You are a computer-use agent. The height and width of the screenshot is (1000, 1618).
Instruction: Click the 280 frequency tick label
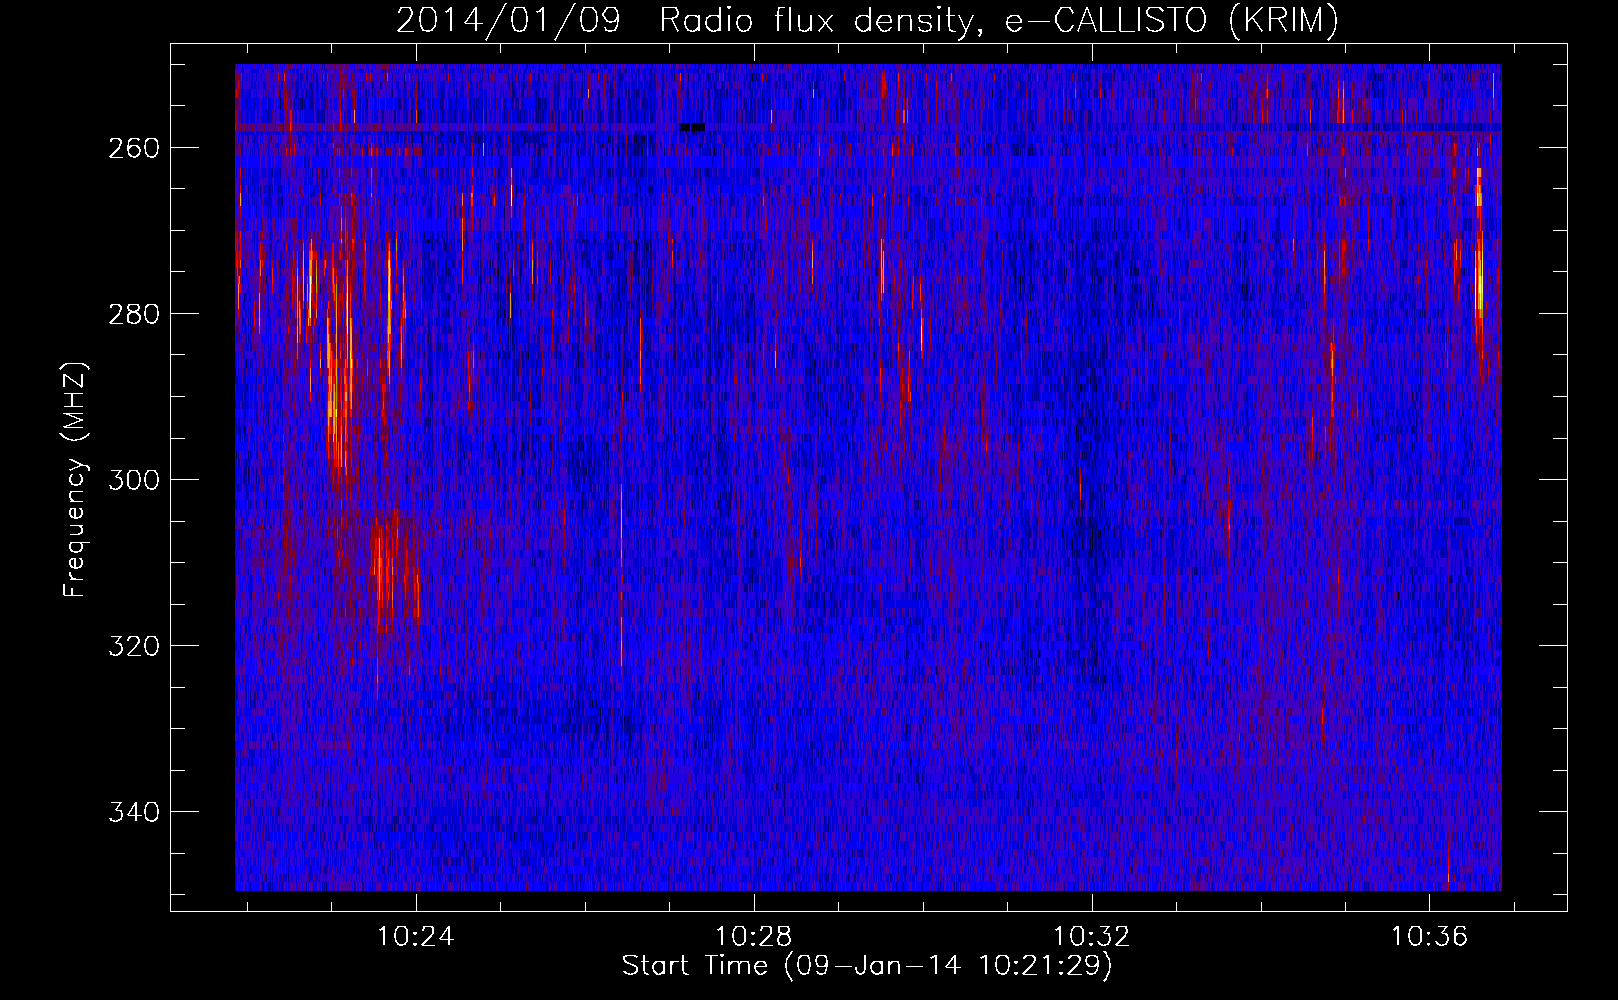(x=132, y=314)
